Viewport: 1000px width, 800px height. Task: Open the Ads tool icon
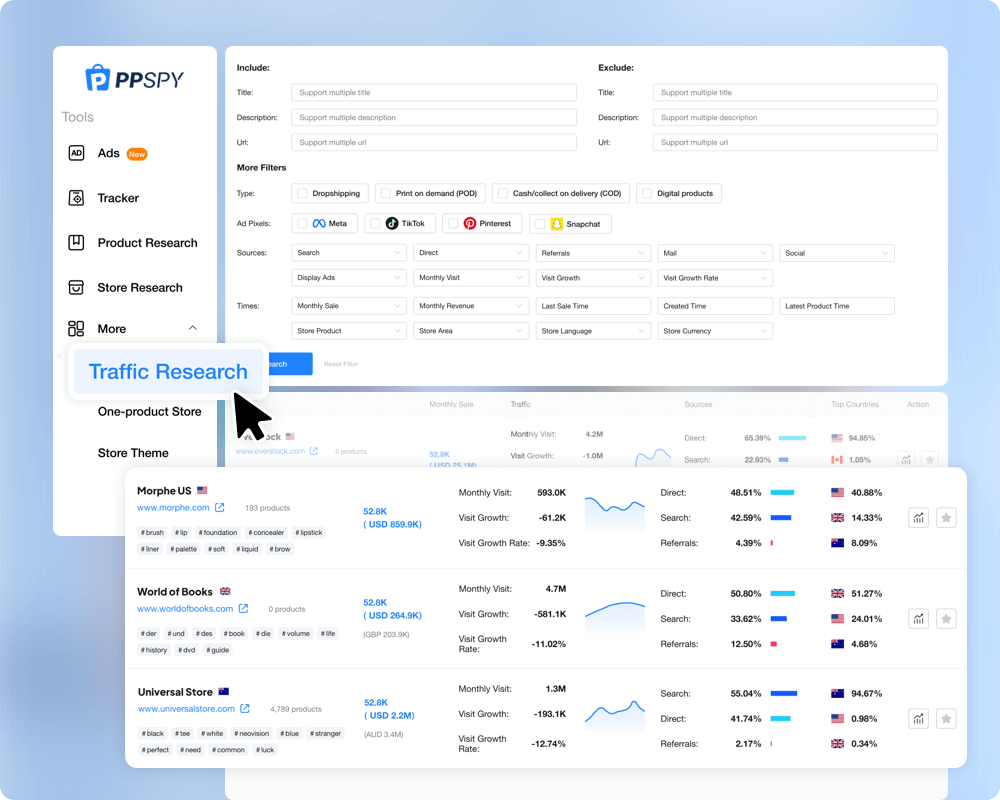point(77,153)
